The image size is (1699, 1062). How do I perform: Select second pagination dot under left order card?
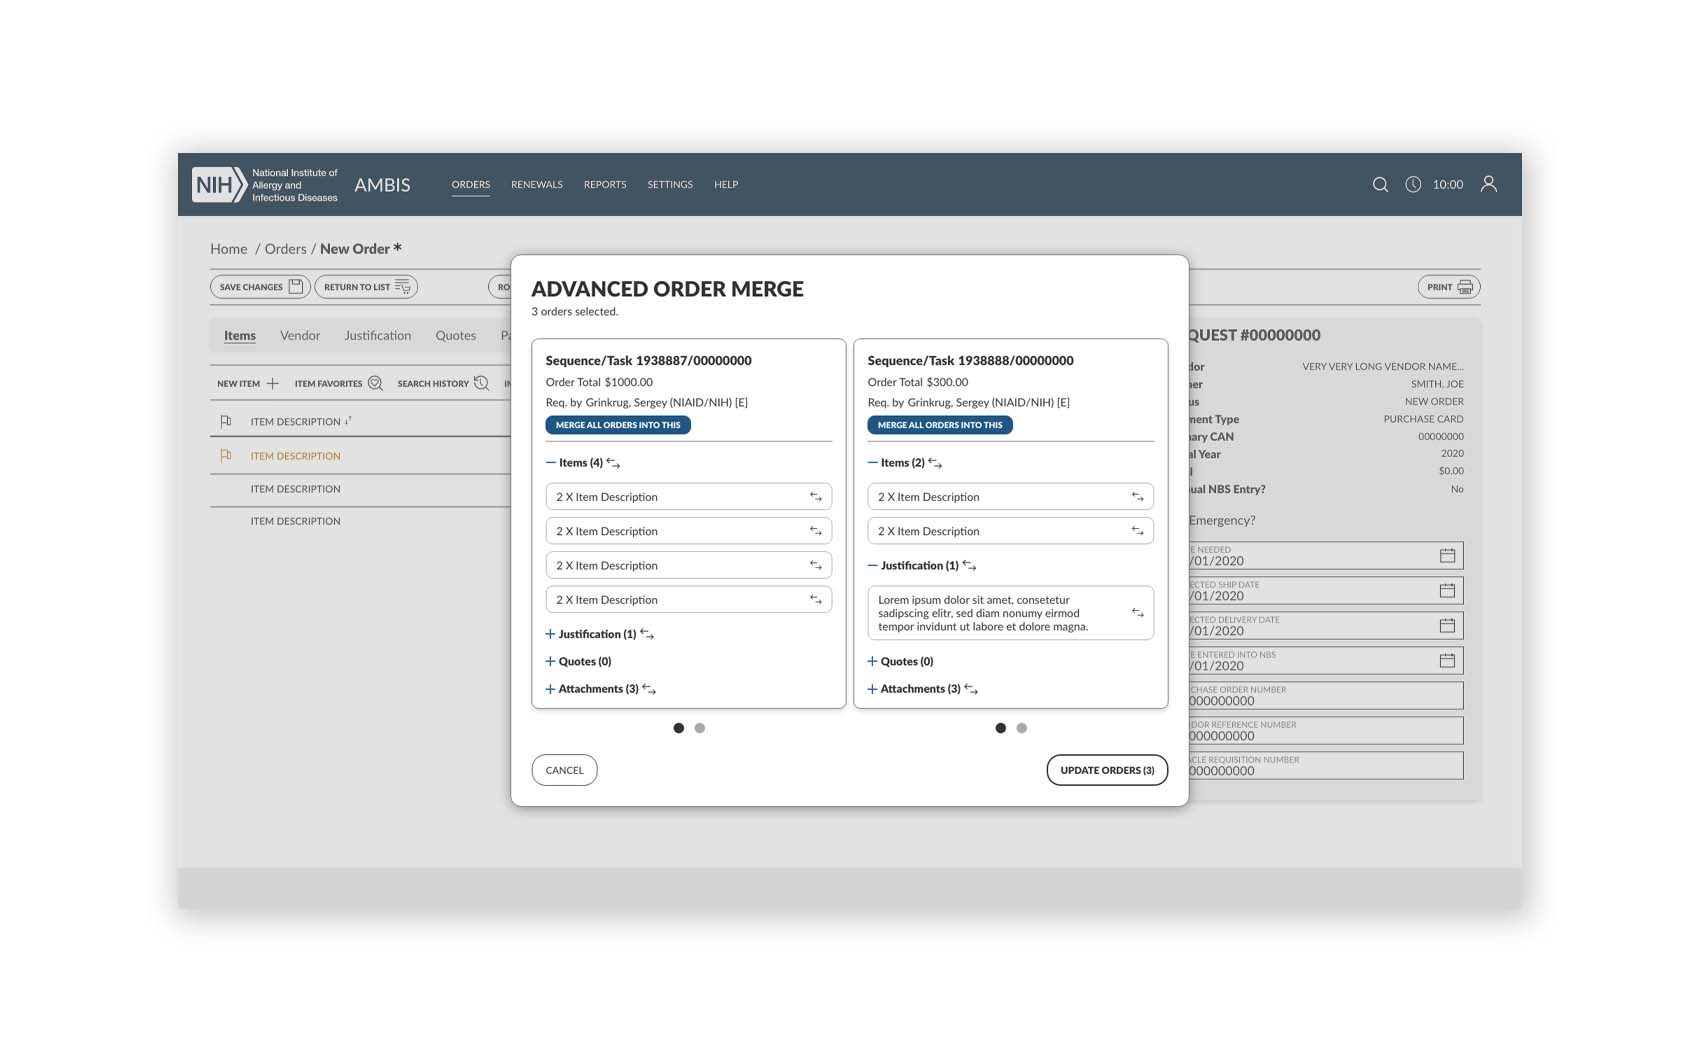tap(700, 728)
